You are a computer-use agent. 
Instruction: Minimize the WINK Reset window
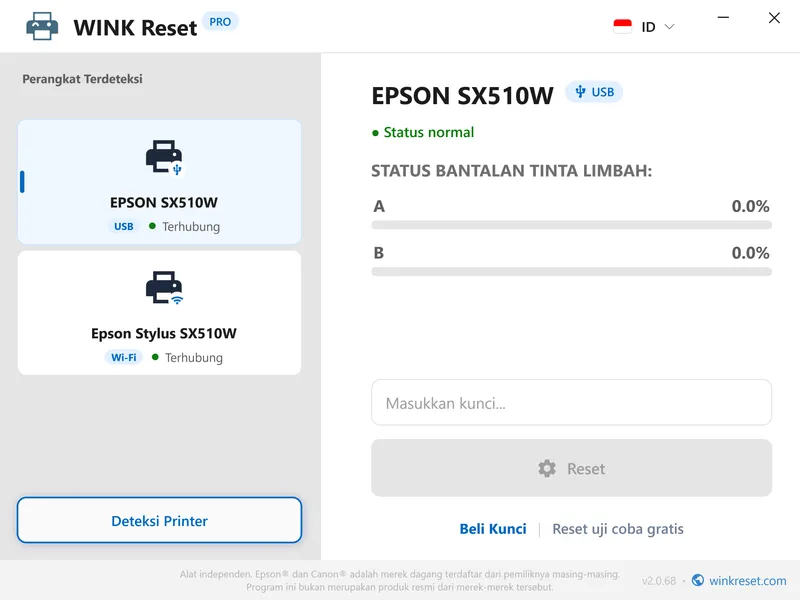point(723,18)
